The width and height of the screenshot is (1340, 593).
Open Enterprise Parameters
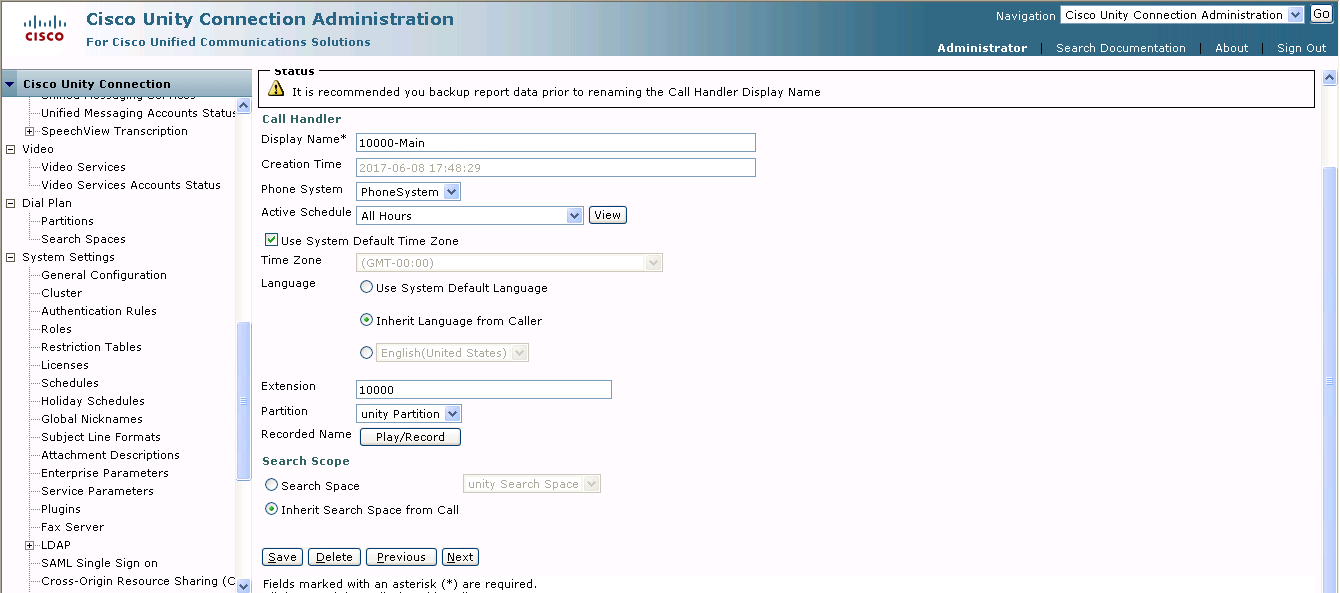(x=105, y=473)
